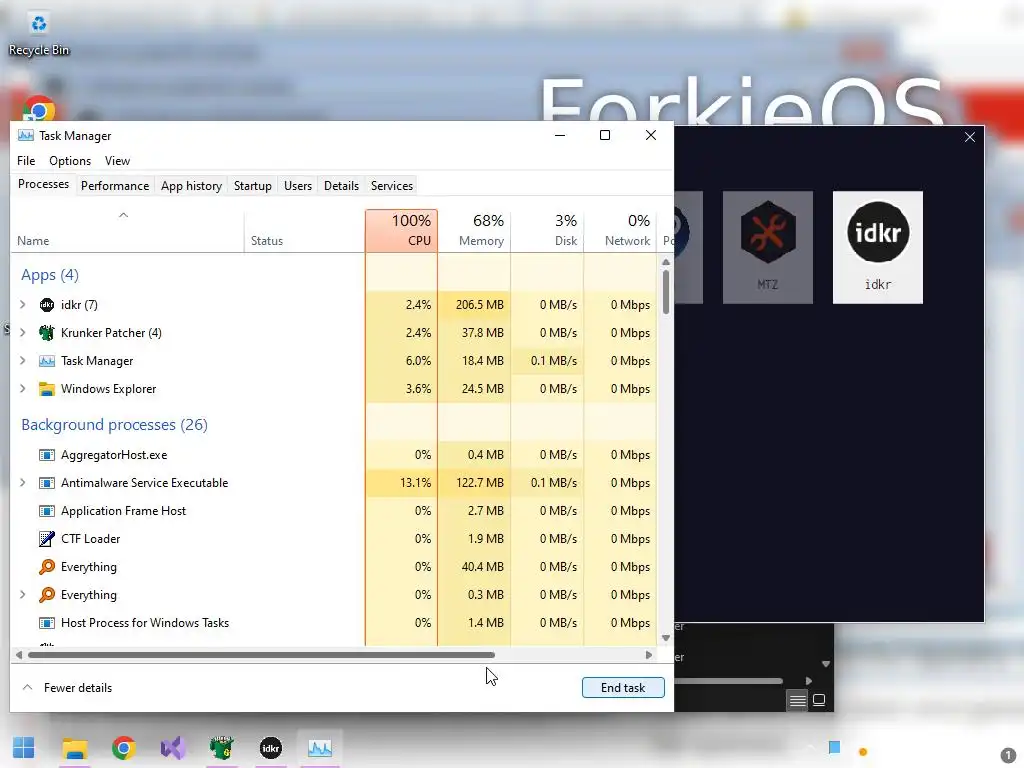Click the Apps (4) group heading
The width and height of the screenshot is (1024, 768).
(x=50, y=275)
